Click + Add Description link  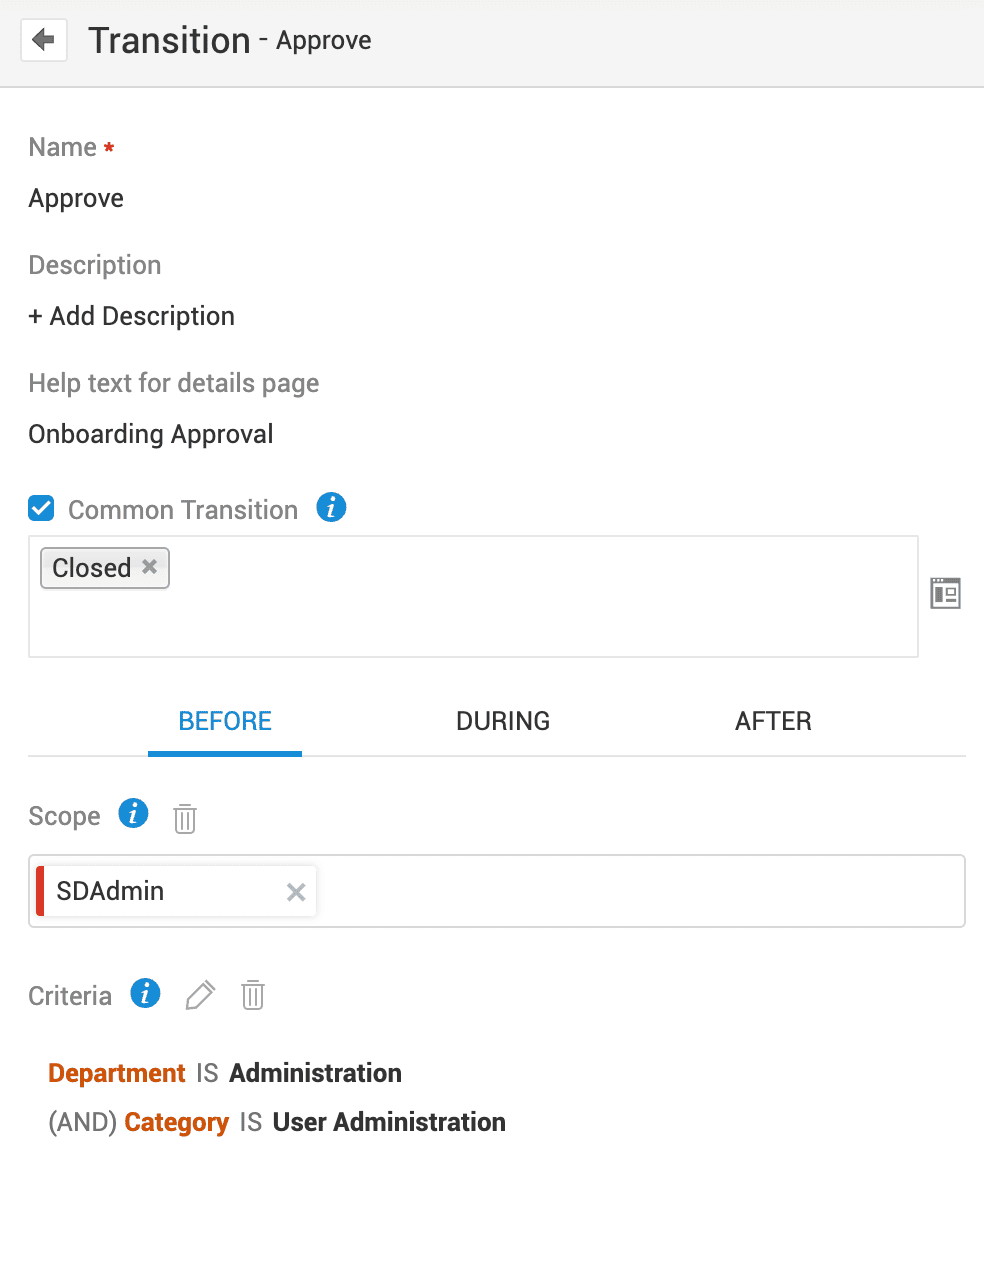tap(132, 316)
